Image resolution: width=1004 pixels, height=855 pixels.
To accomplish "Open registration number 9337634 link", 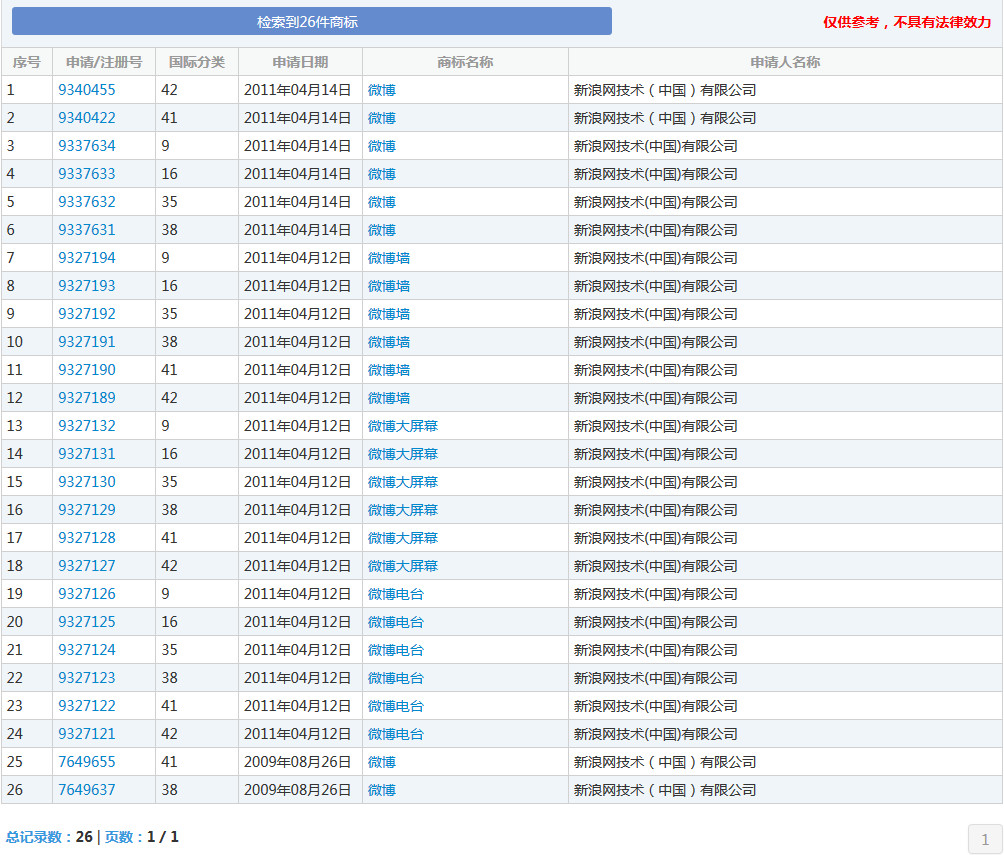I will pyautogui.click(x=86, y=146).
